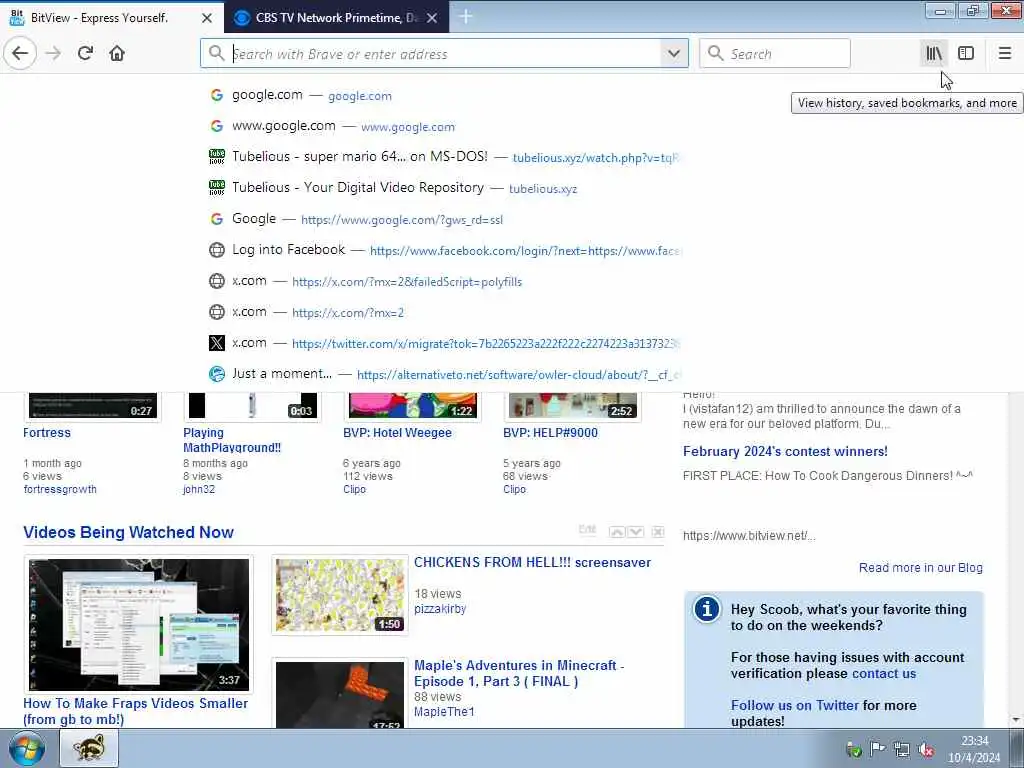Open the Library history and bookmarks button
The height and width of the screenshot is (768, 1024).
coord(934,54)
